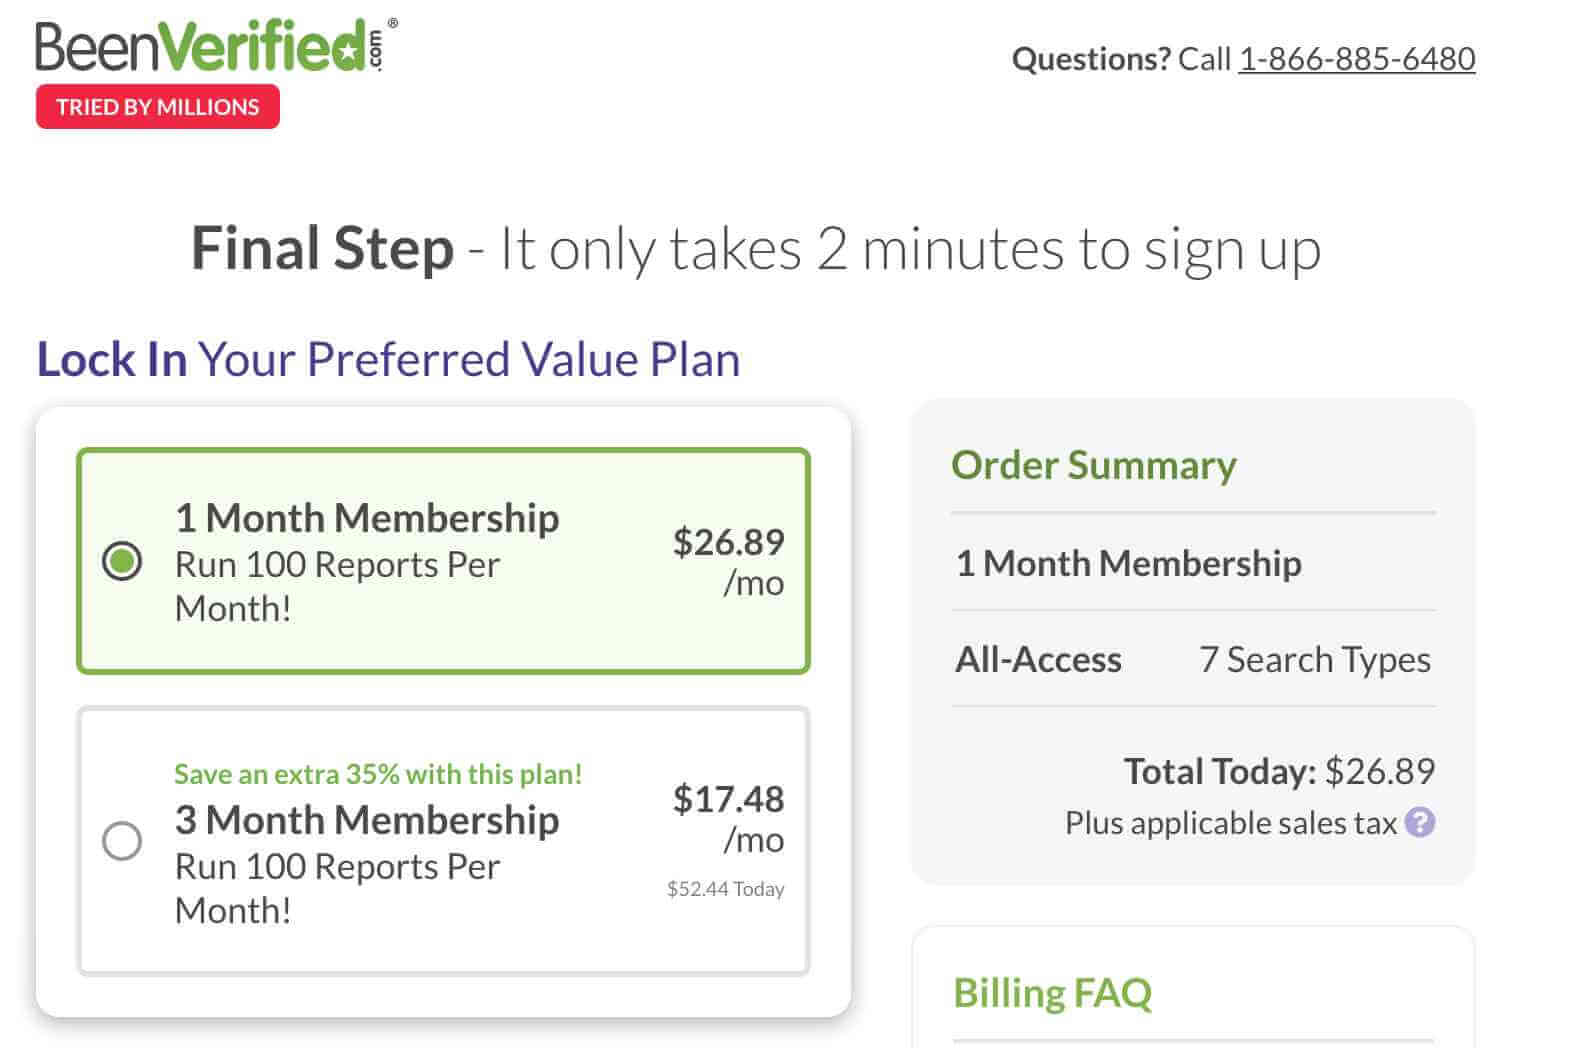Click the $26.89 per month price
Screen dimensions: 1570x1048
coord(728,561)
